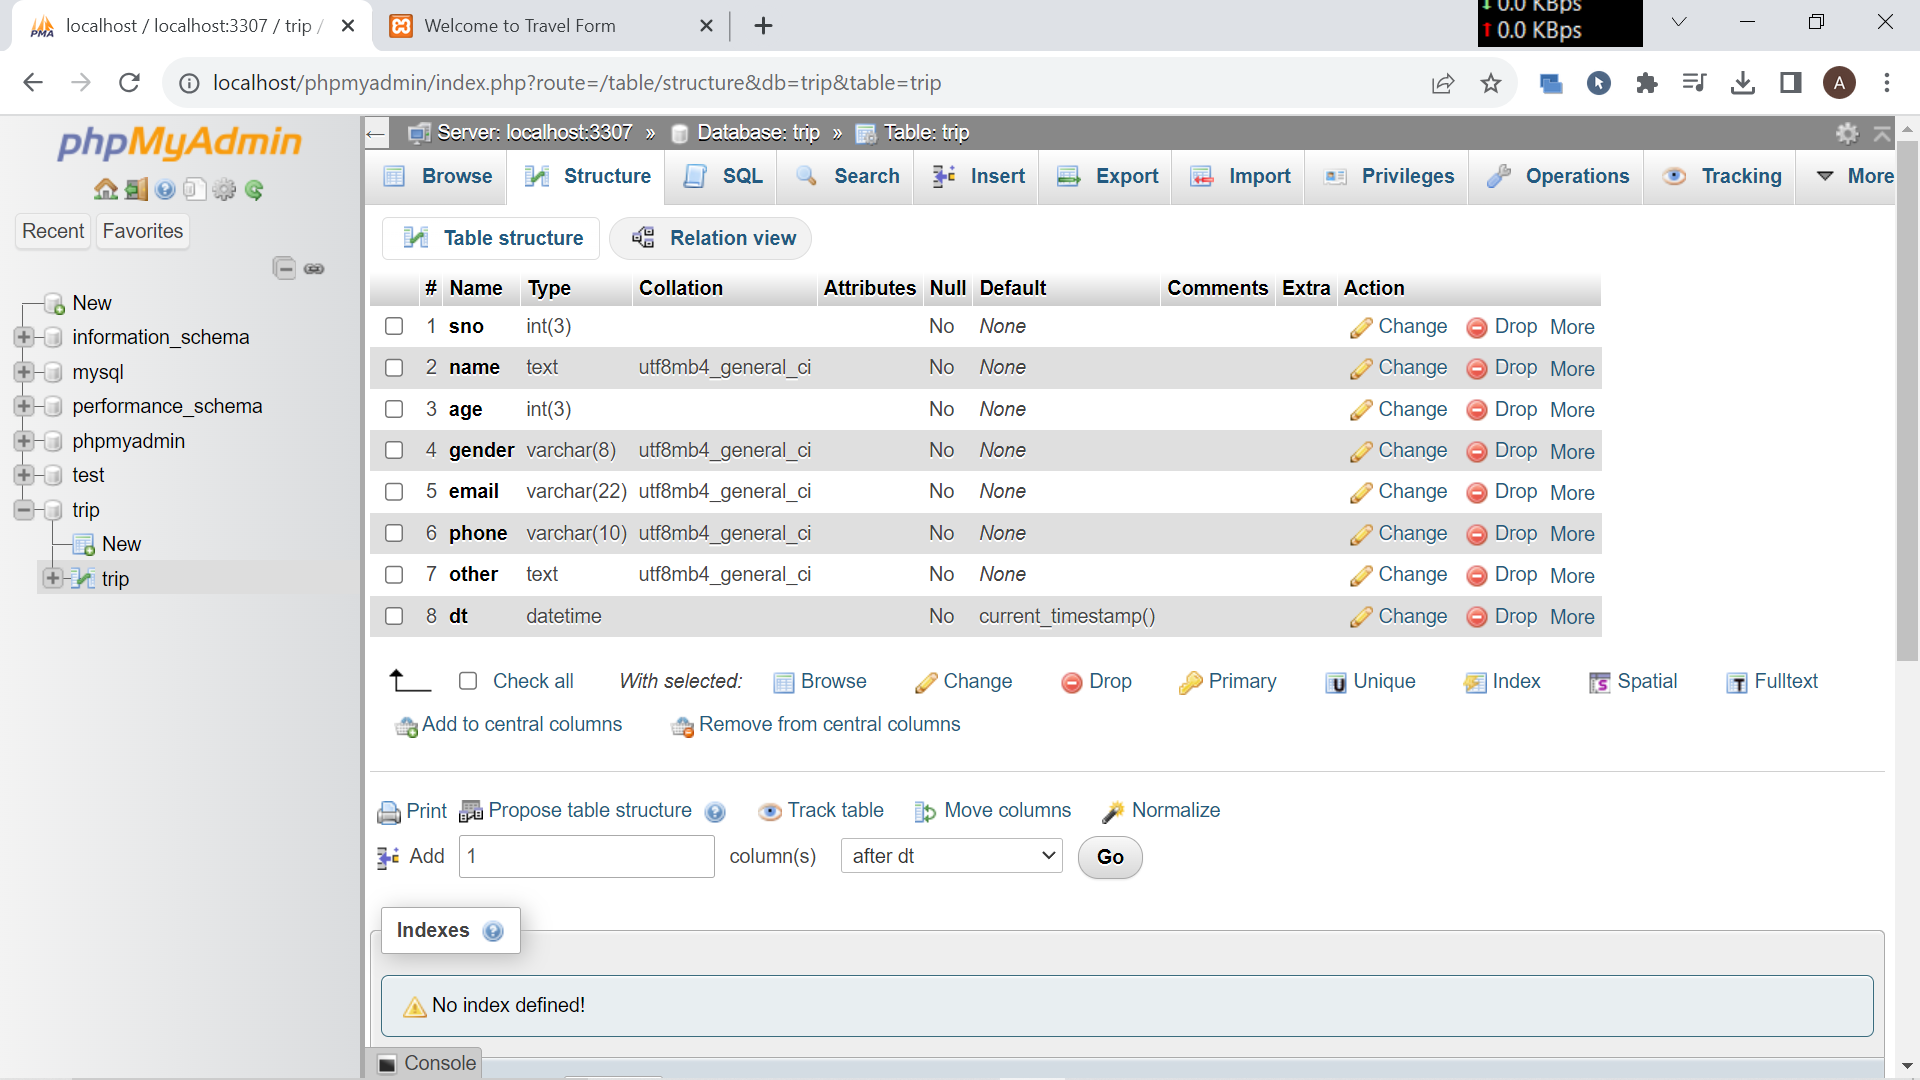1920x1080 pixels.
Task: Open the Export tab
Action: point(1125,176)
